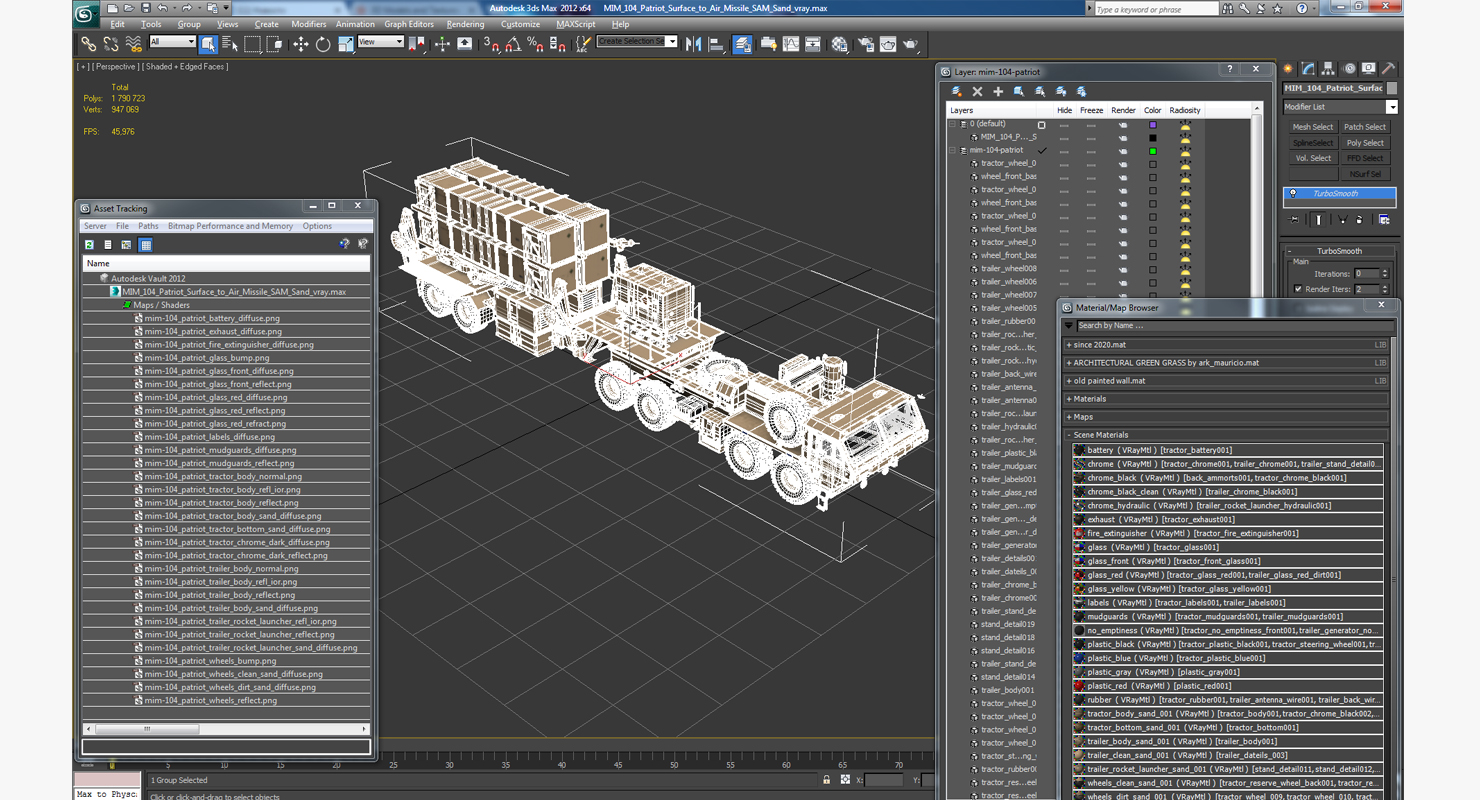Click the Mesh Select button
This screenshot has height=800, width=1480.
coord(1312,127)
